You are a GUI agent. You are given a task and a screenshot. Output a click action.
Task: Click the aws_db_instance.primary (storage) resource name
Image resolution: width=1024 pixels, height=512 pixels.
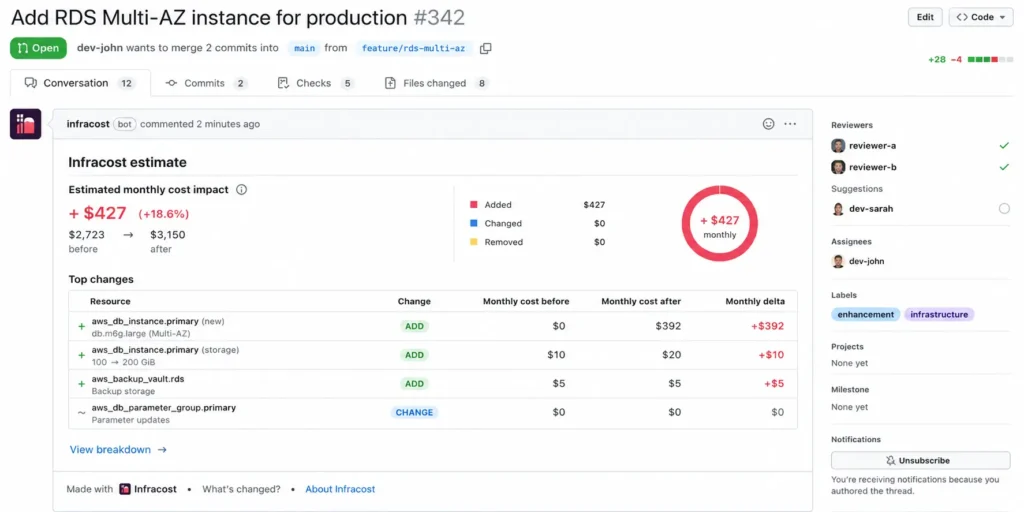pyautogui.click(x=145, y=350)
